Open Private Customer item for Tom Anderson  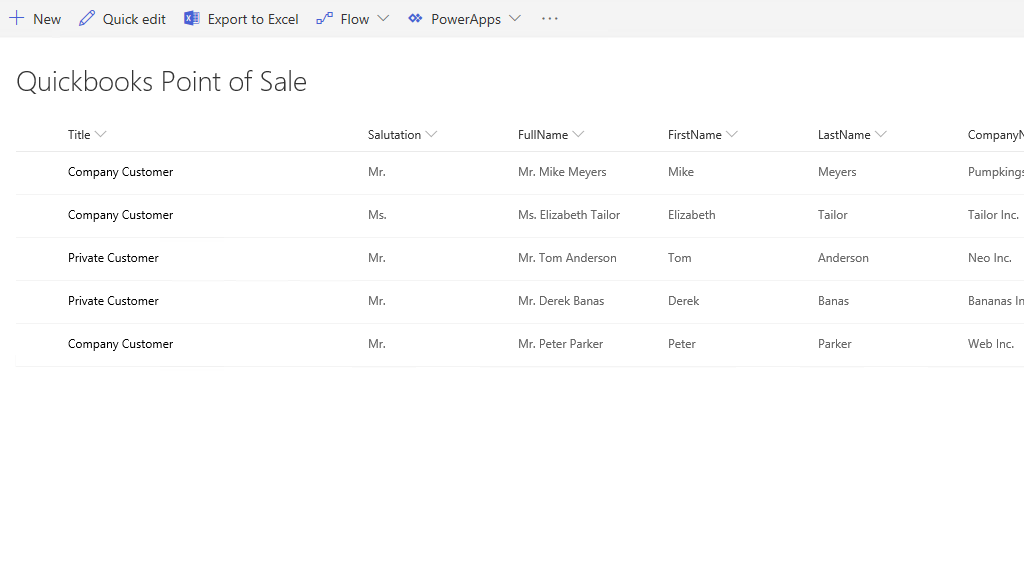coord(113,258)
